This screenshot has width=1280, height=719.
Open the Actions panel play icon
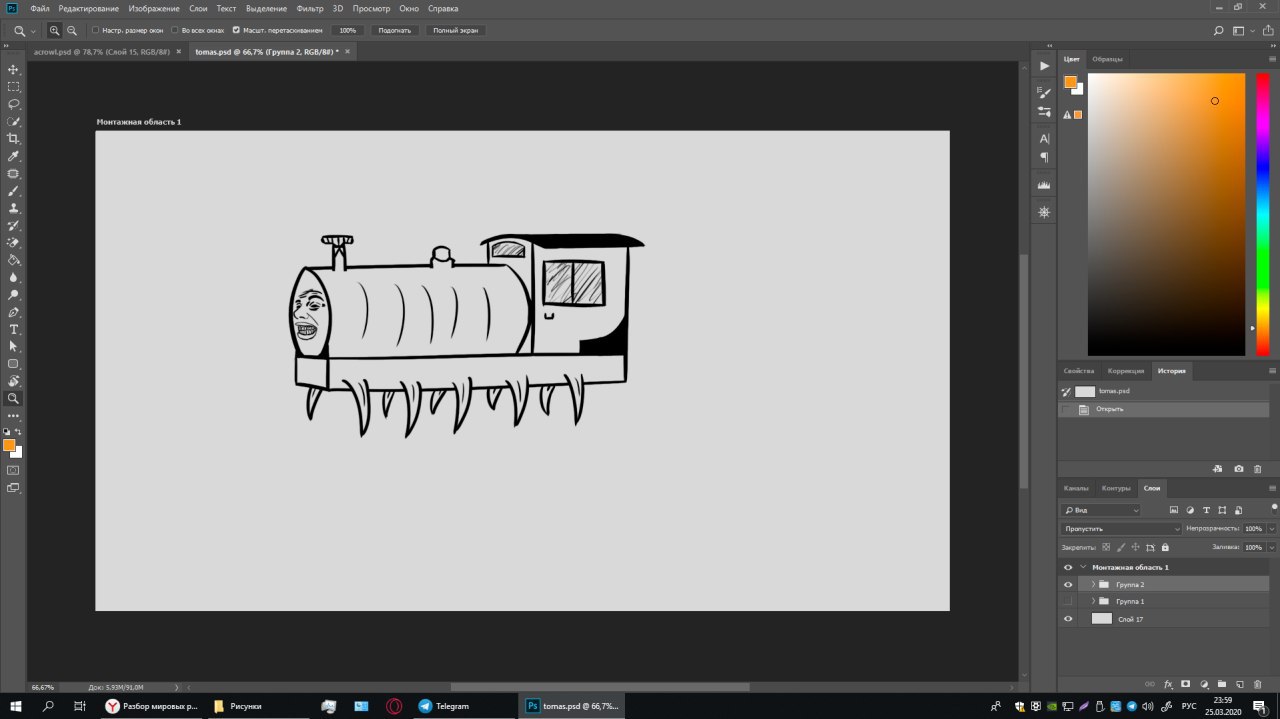[1045, 66]
